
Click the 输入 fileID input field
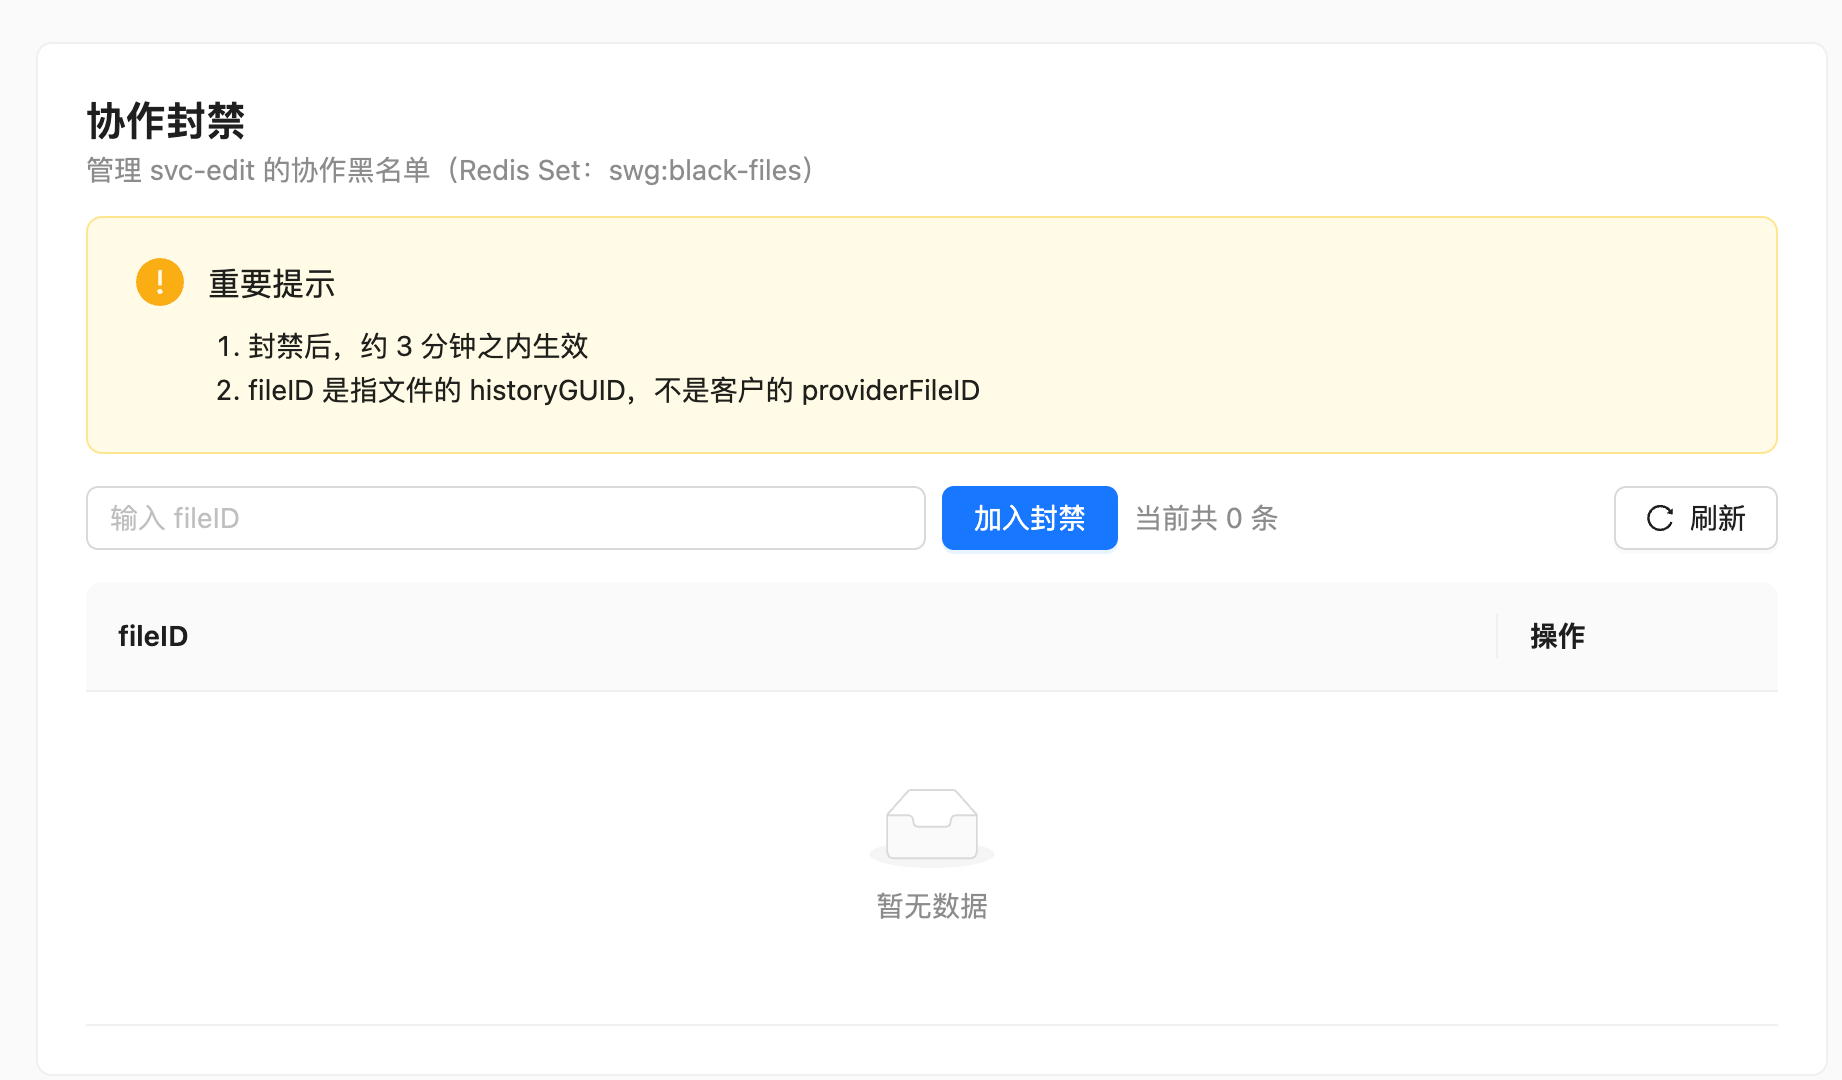505,518
